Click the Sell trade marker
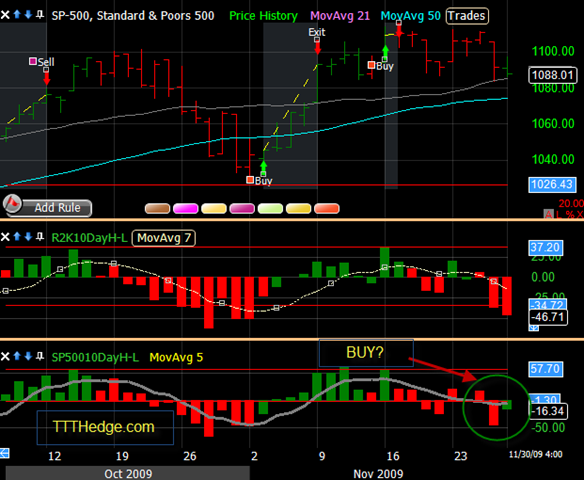This screenshot has width=584, height=480. (x=42, y=61)
